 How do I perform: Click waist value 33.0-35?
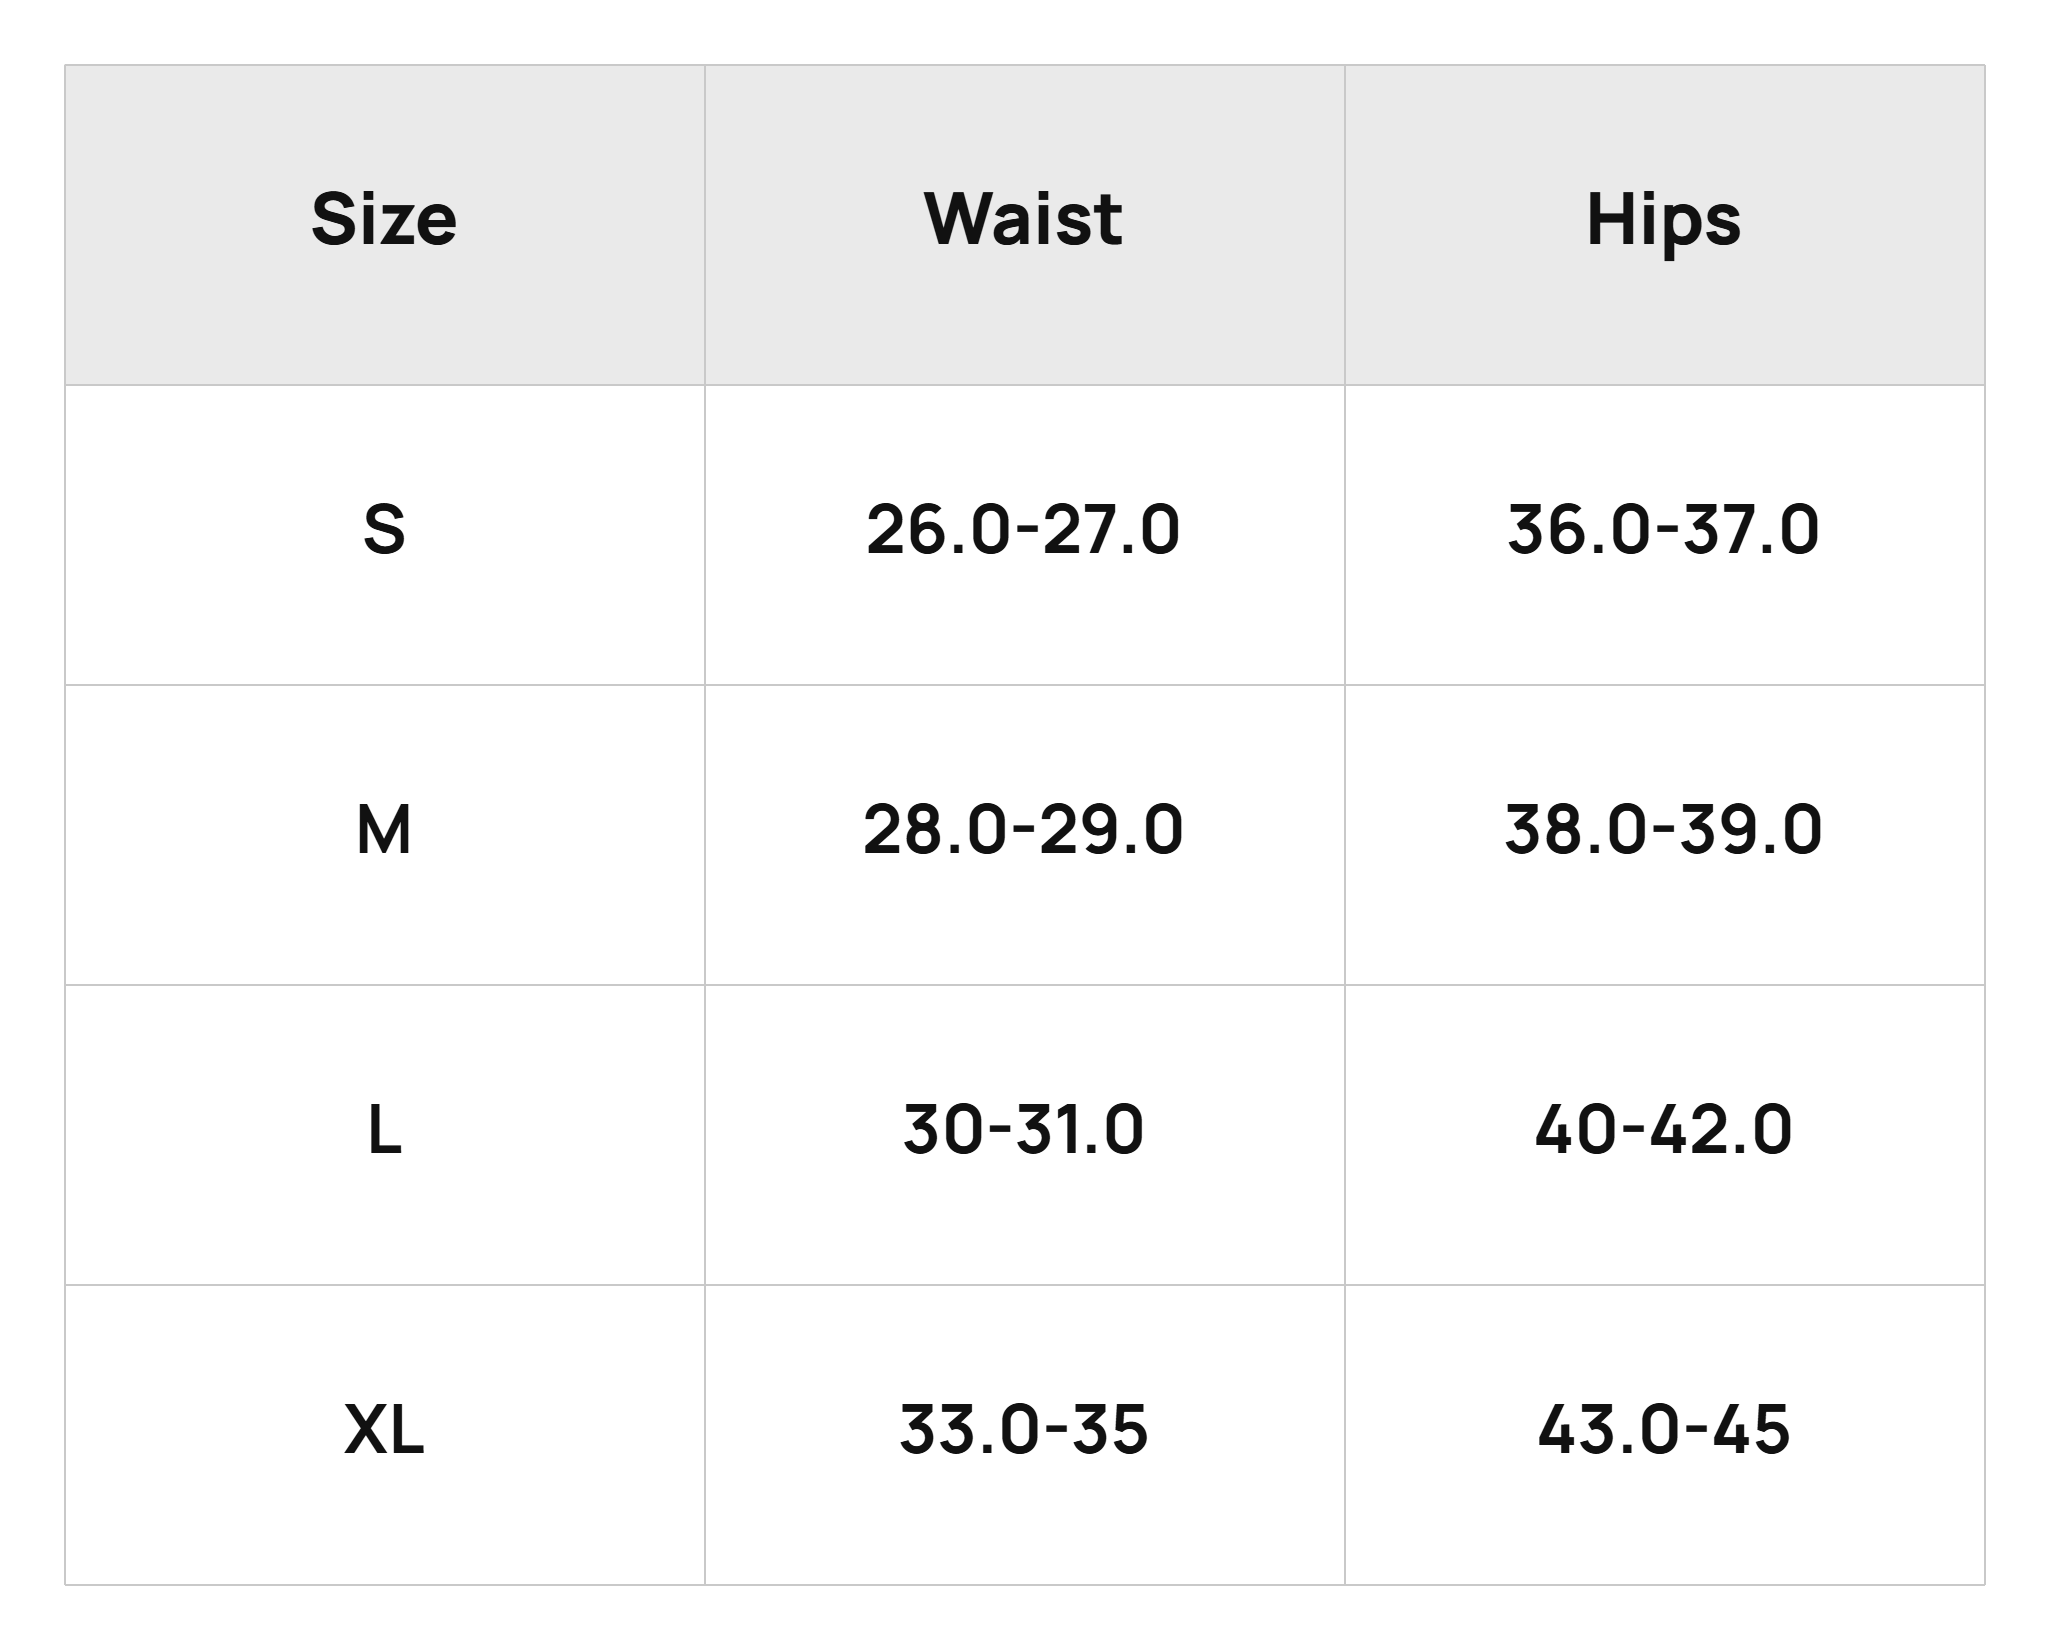click(1023, 1429)
